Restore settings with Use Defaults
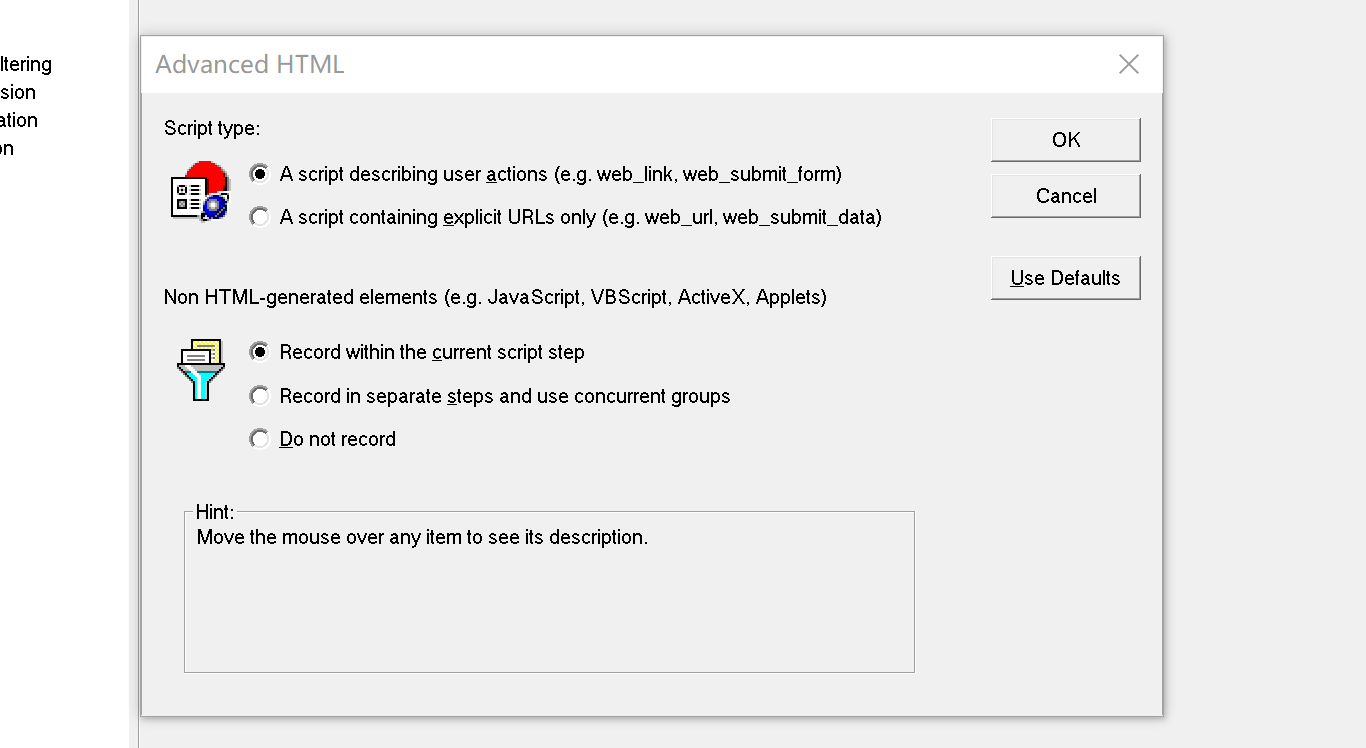1366x748 pixels. point(1066,278)
